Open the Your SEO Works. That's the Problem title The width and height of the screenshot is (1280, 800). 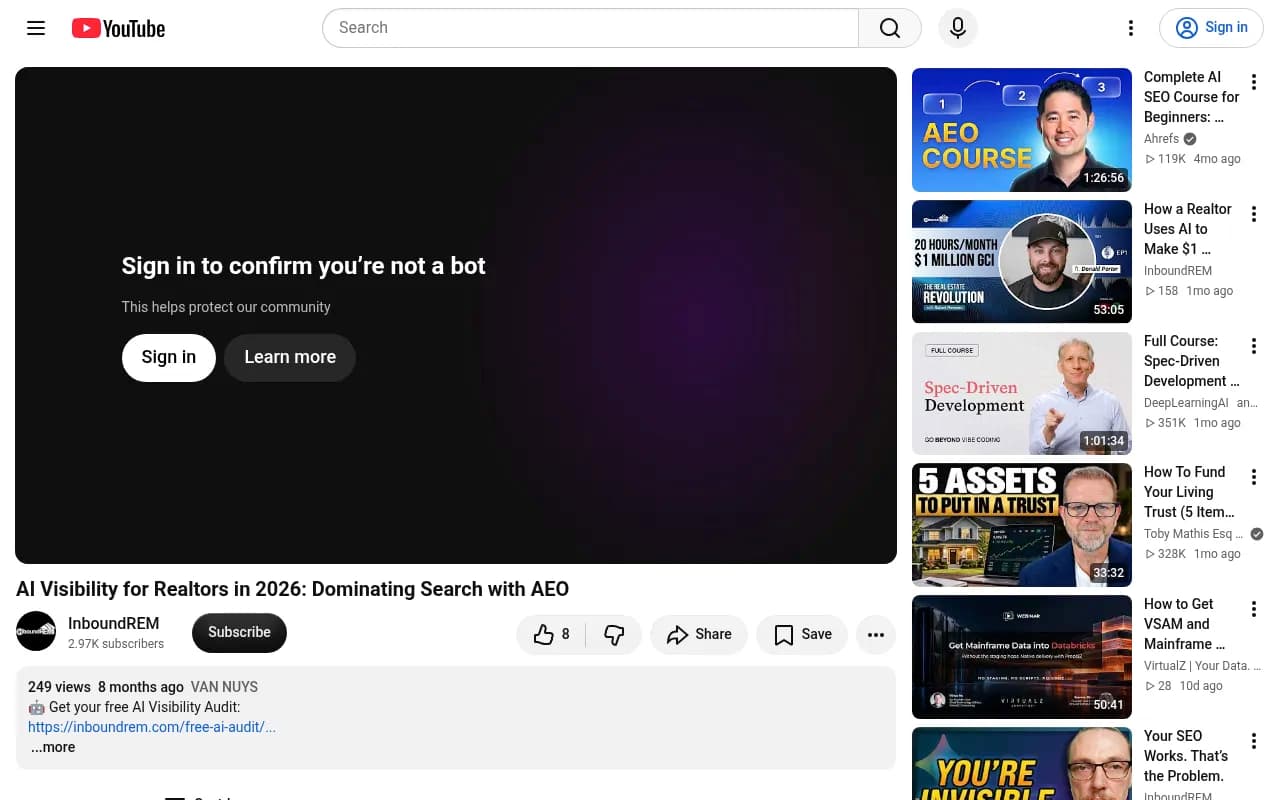click(1186, 756)
